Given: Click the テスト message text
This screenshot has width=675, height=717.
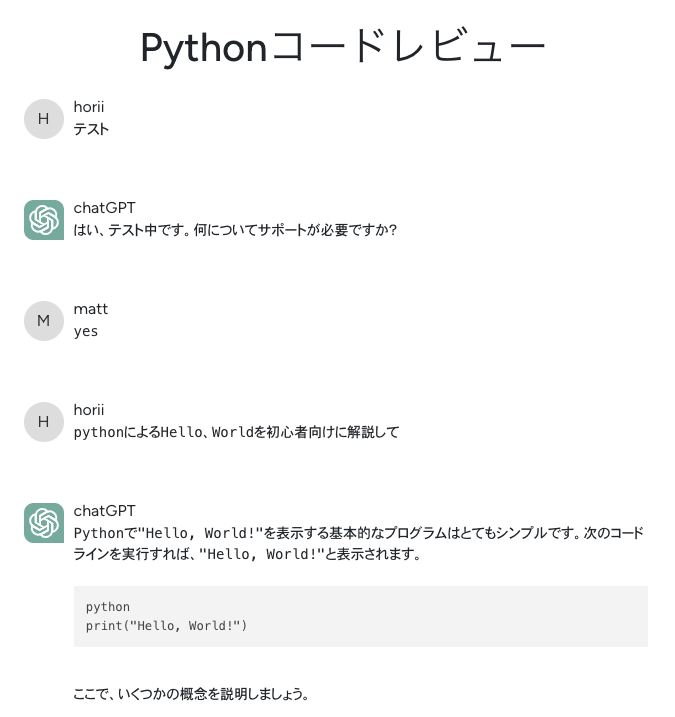Looking at the screenshot, I should (91, 129).
